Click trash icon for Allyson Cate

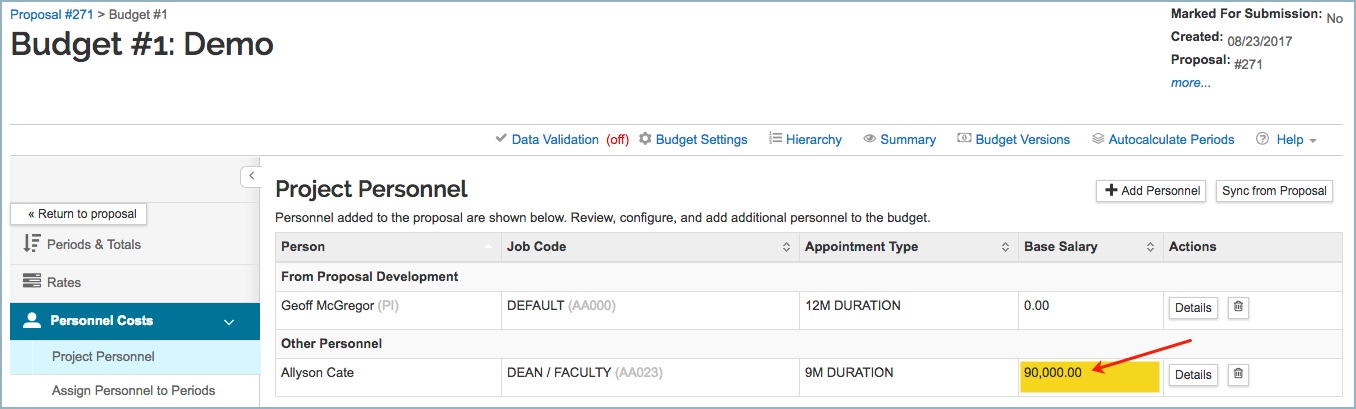tap(1238, 374)
